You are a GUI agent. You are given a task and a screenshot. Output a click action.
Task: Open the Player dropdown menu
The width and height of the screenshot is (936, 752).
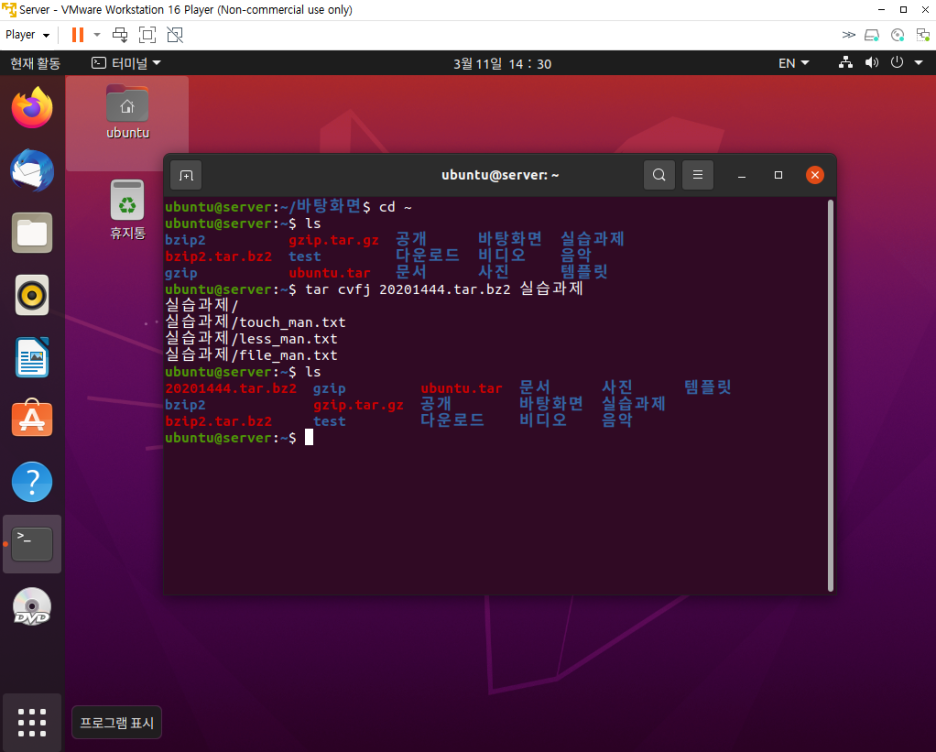pyautogui.click(x=27, y=35)
